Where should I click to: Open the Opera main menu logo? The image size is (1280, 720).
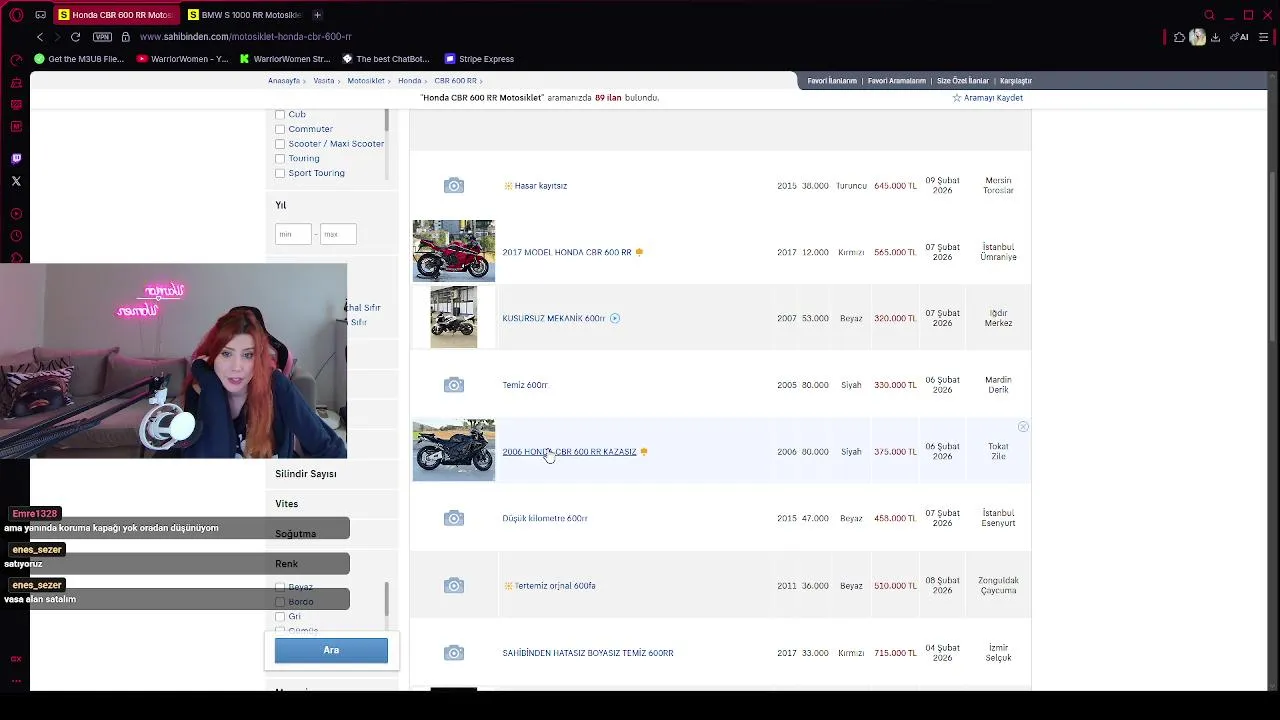pyautogui.click(x=16, y=15)
